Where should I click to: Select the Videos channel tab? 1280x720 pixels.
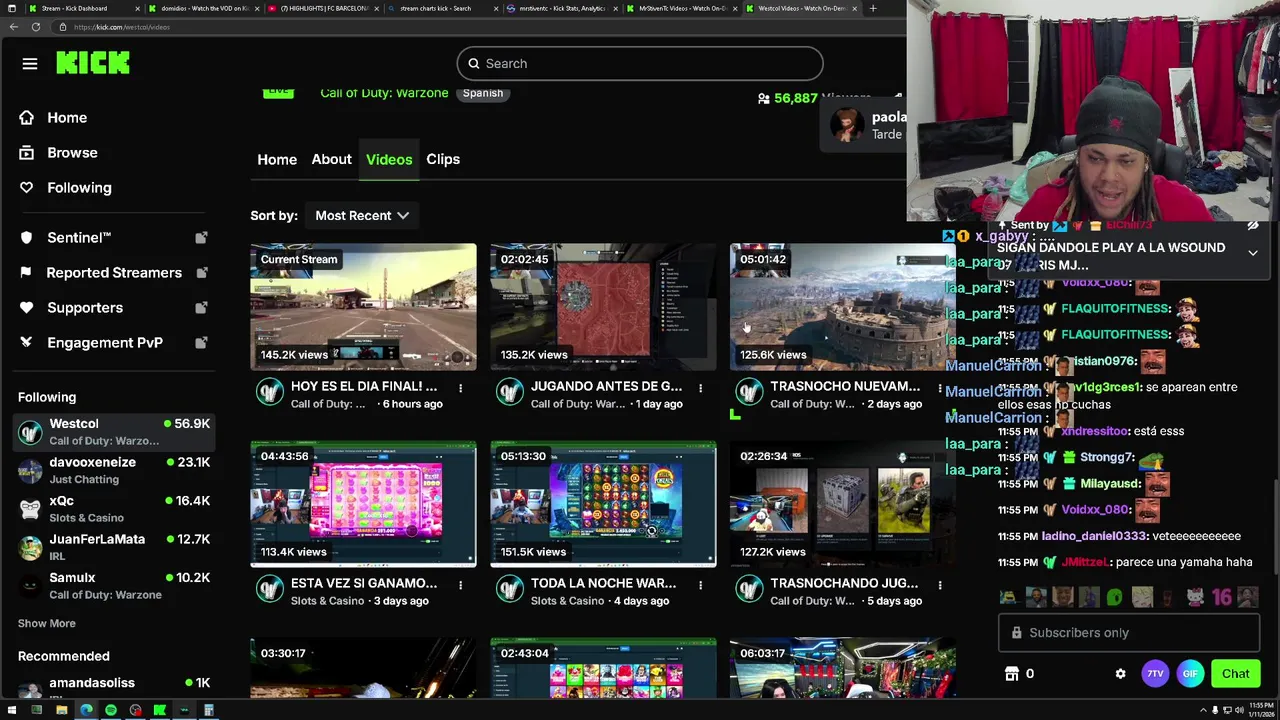[389, 160]
